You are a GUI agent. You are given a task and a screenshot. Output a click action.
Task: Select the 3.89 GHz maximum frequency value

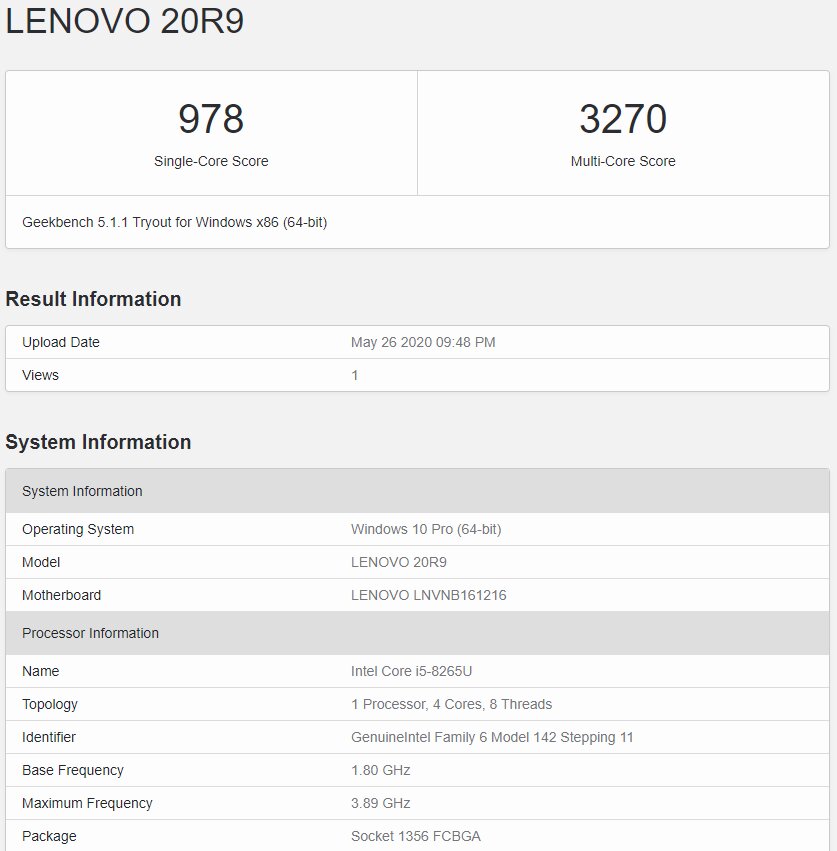[381, 803]
